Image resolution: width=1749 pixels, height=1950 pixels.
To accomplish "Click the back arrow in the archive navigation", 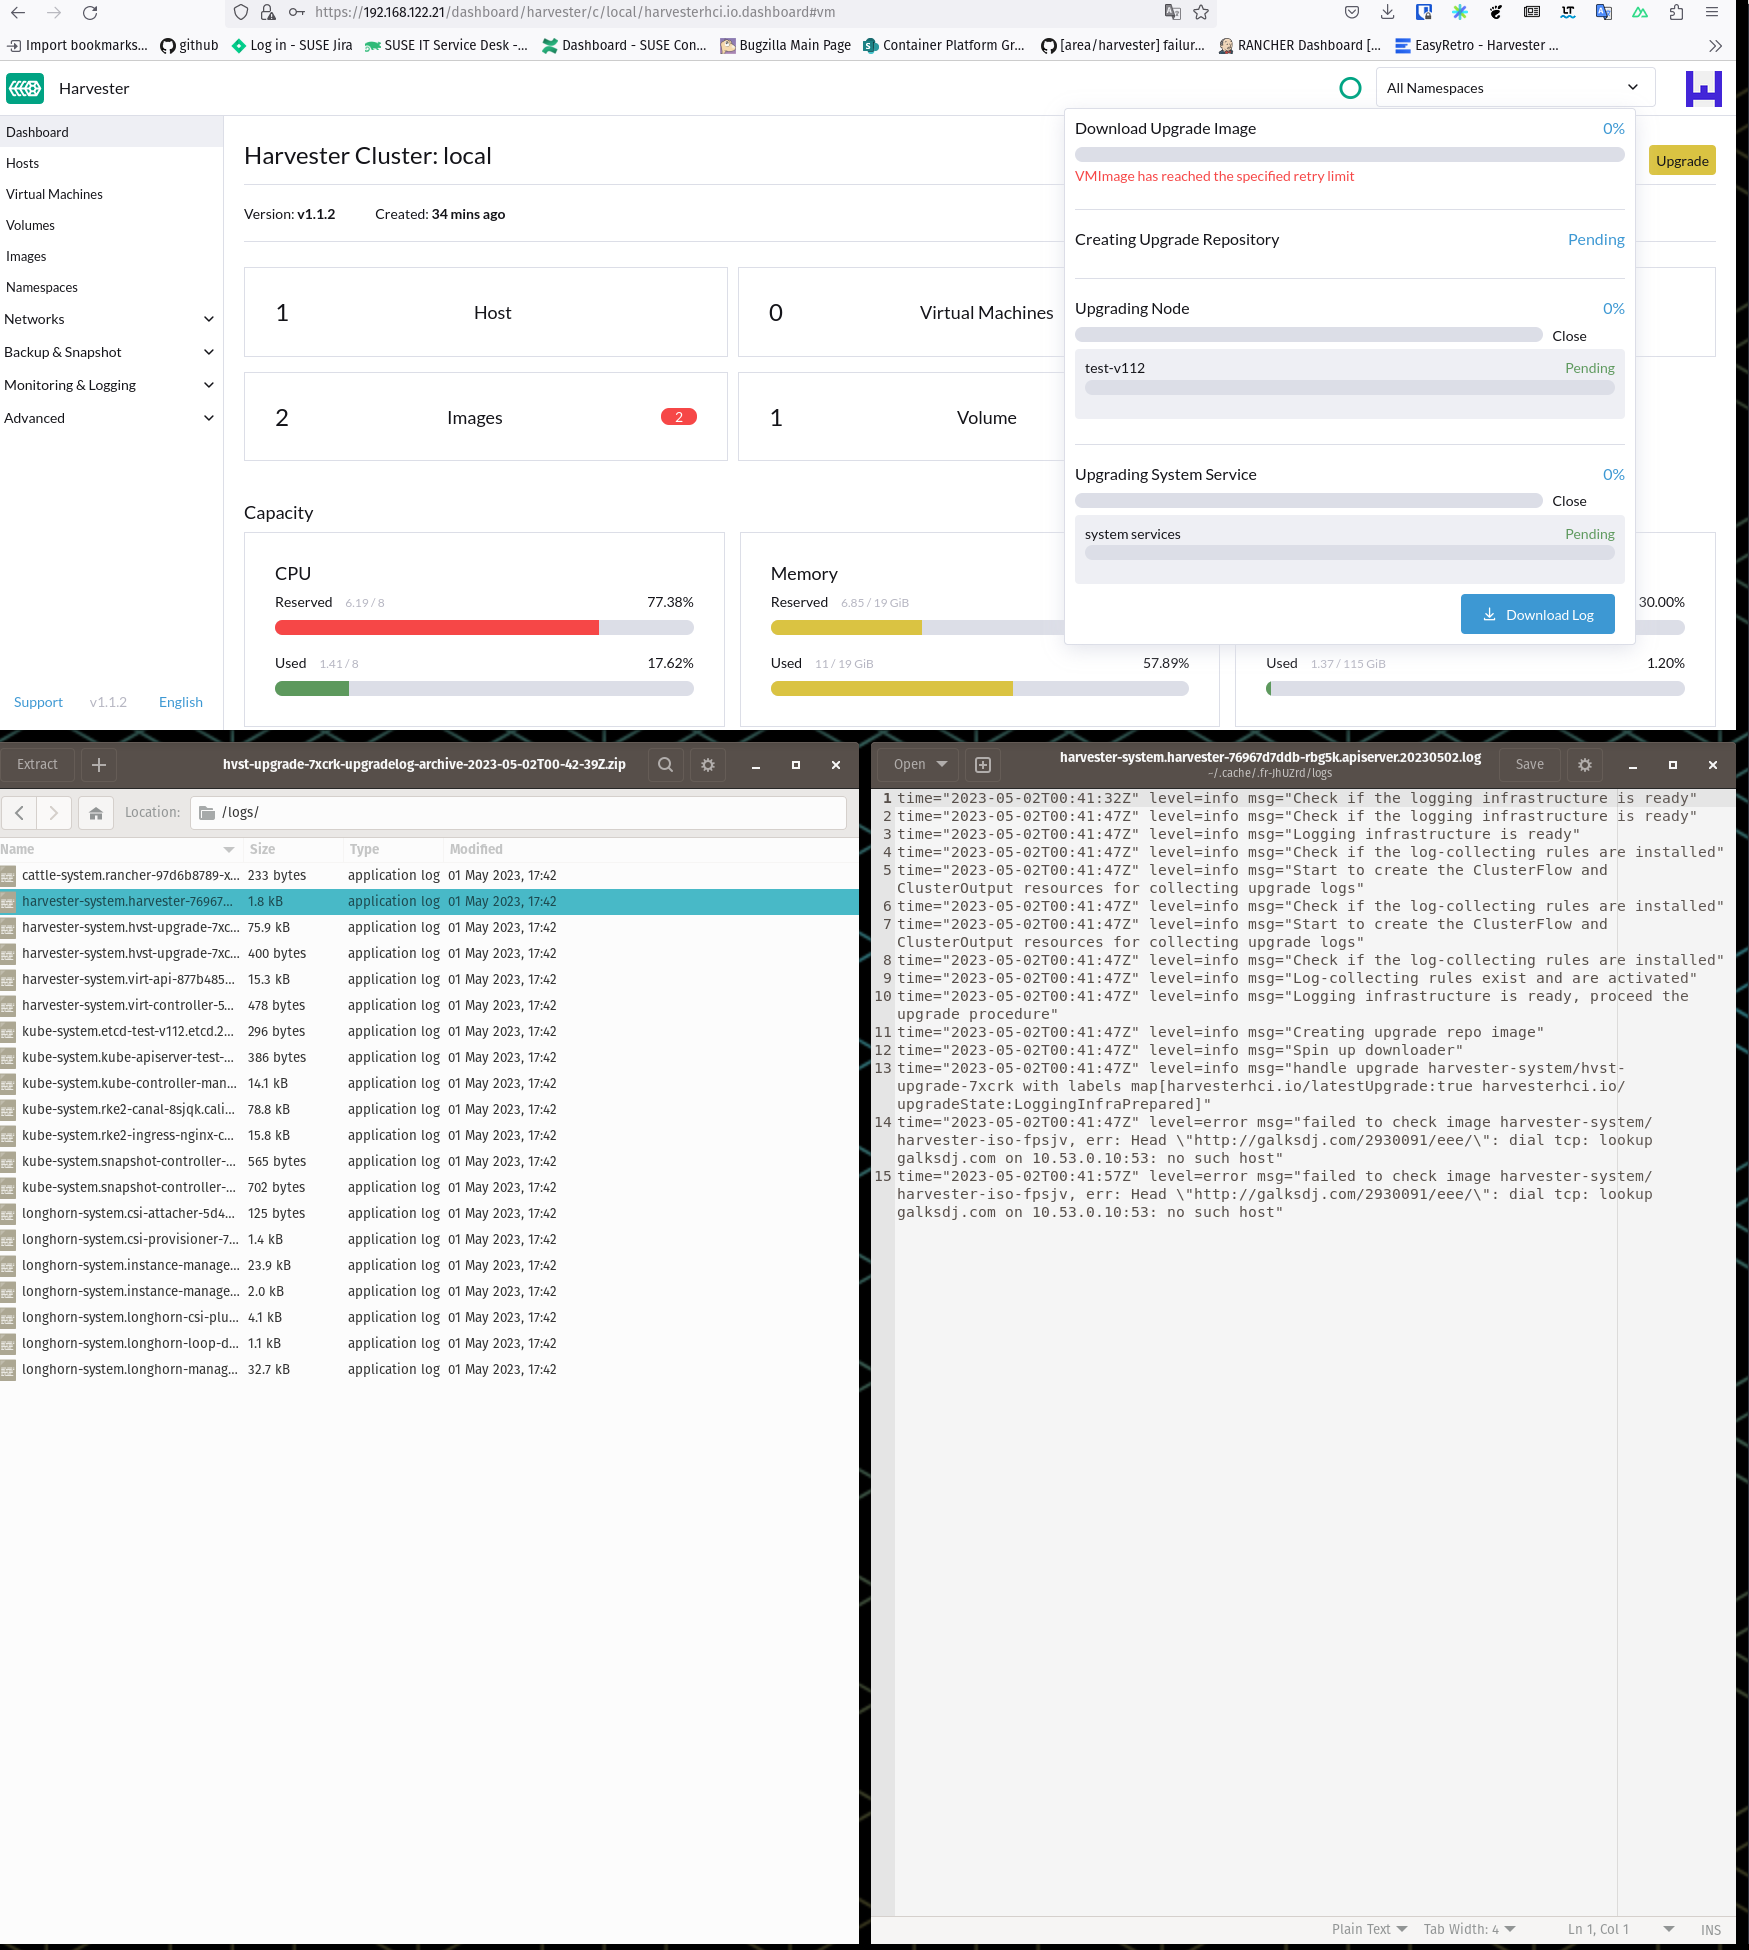I will (19, 813).
